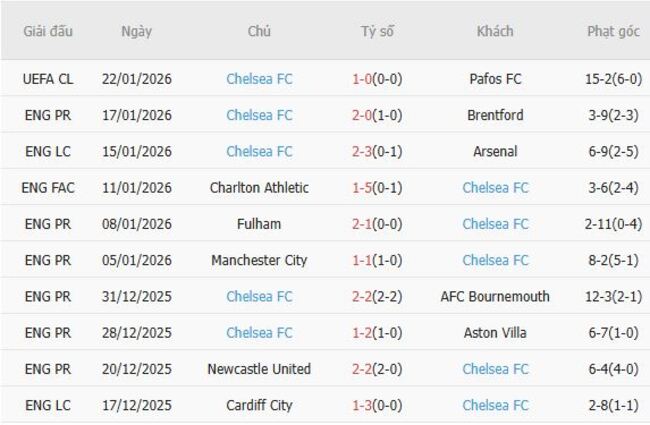Click Chelsea FC in Newcastle United row
The image size is (650, 425).
click(x=495, y=369)
